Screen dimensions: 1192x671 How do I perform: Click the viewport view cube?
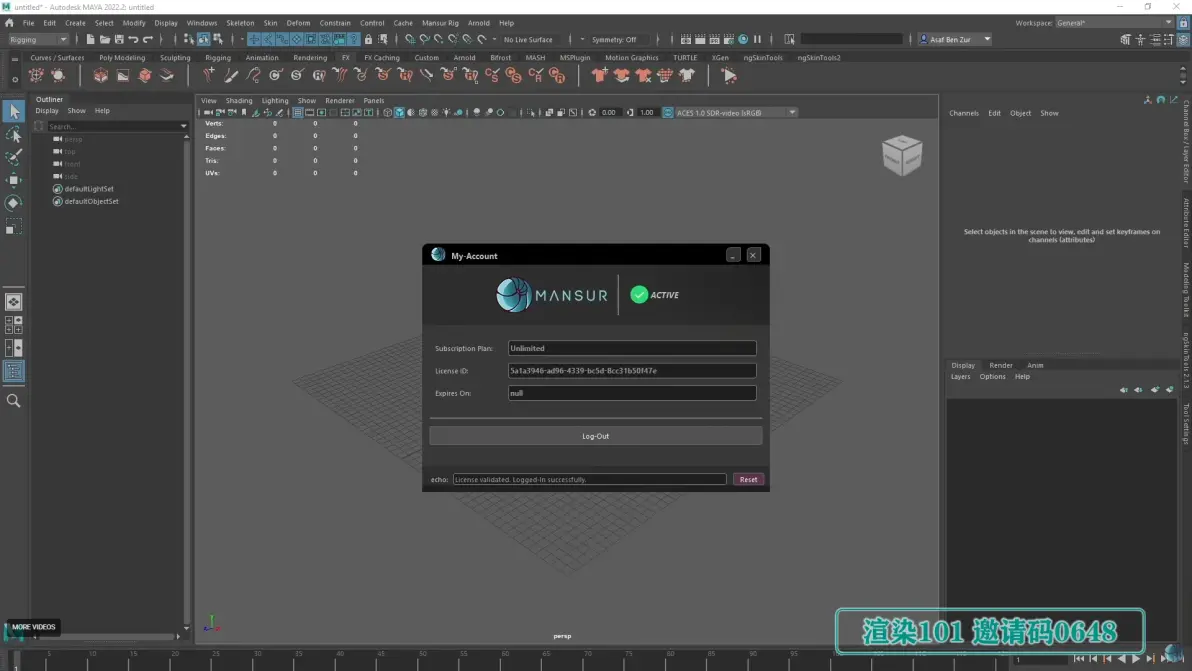[x=902, y=155]
